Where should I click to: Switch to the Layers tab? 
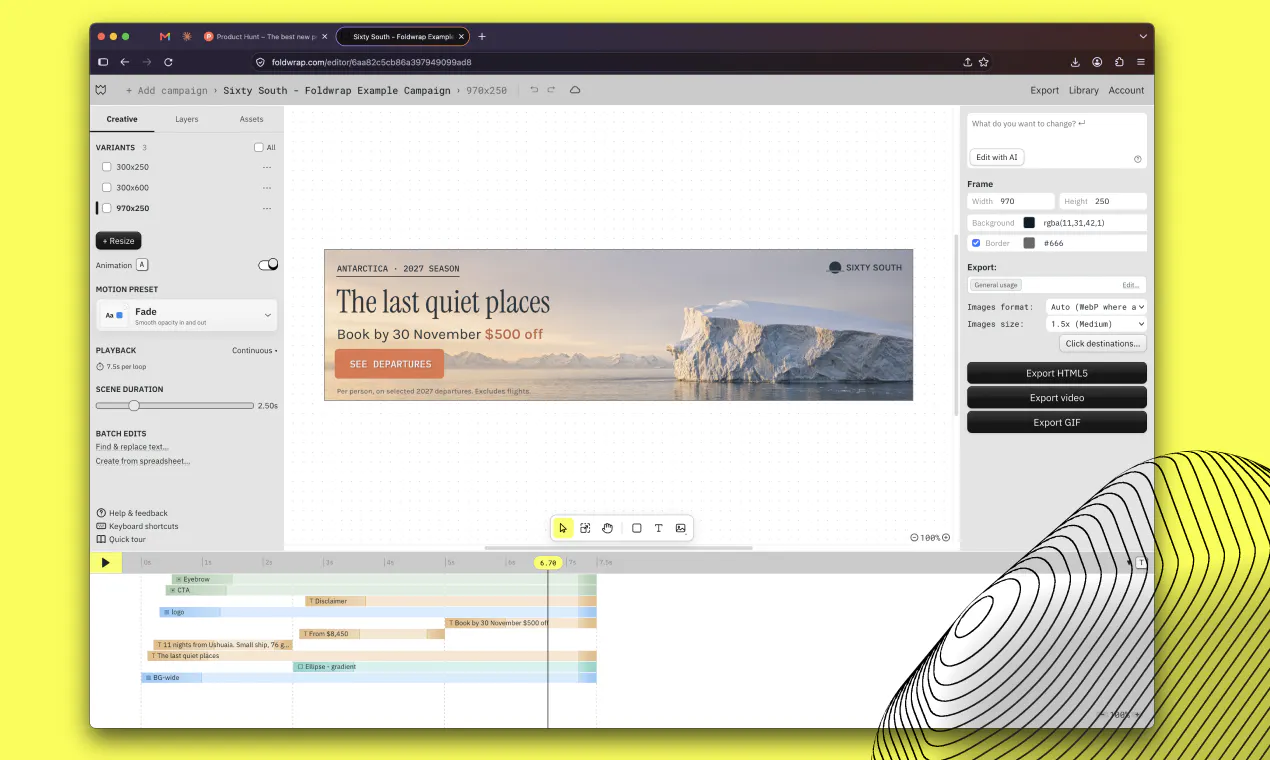(187, 119)
